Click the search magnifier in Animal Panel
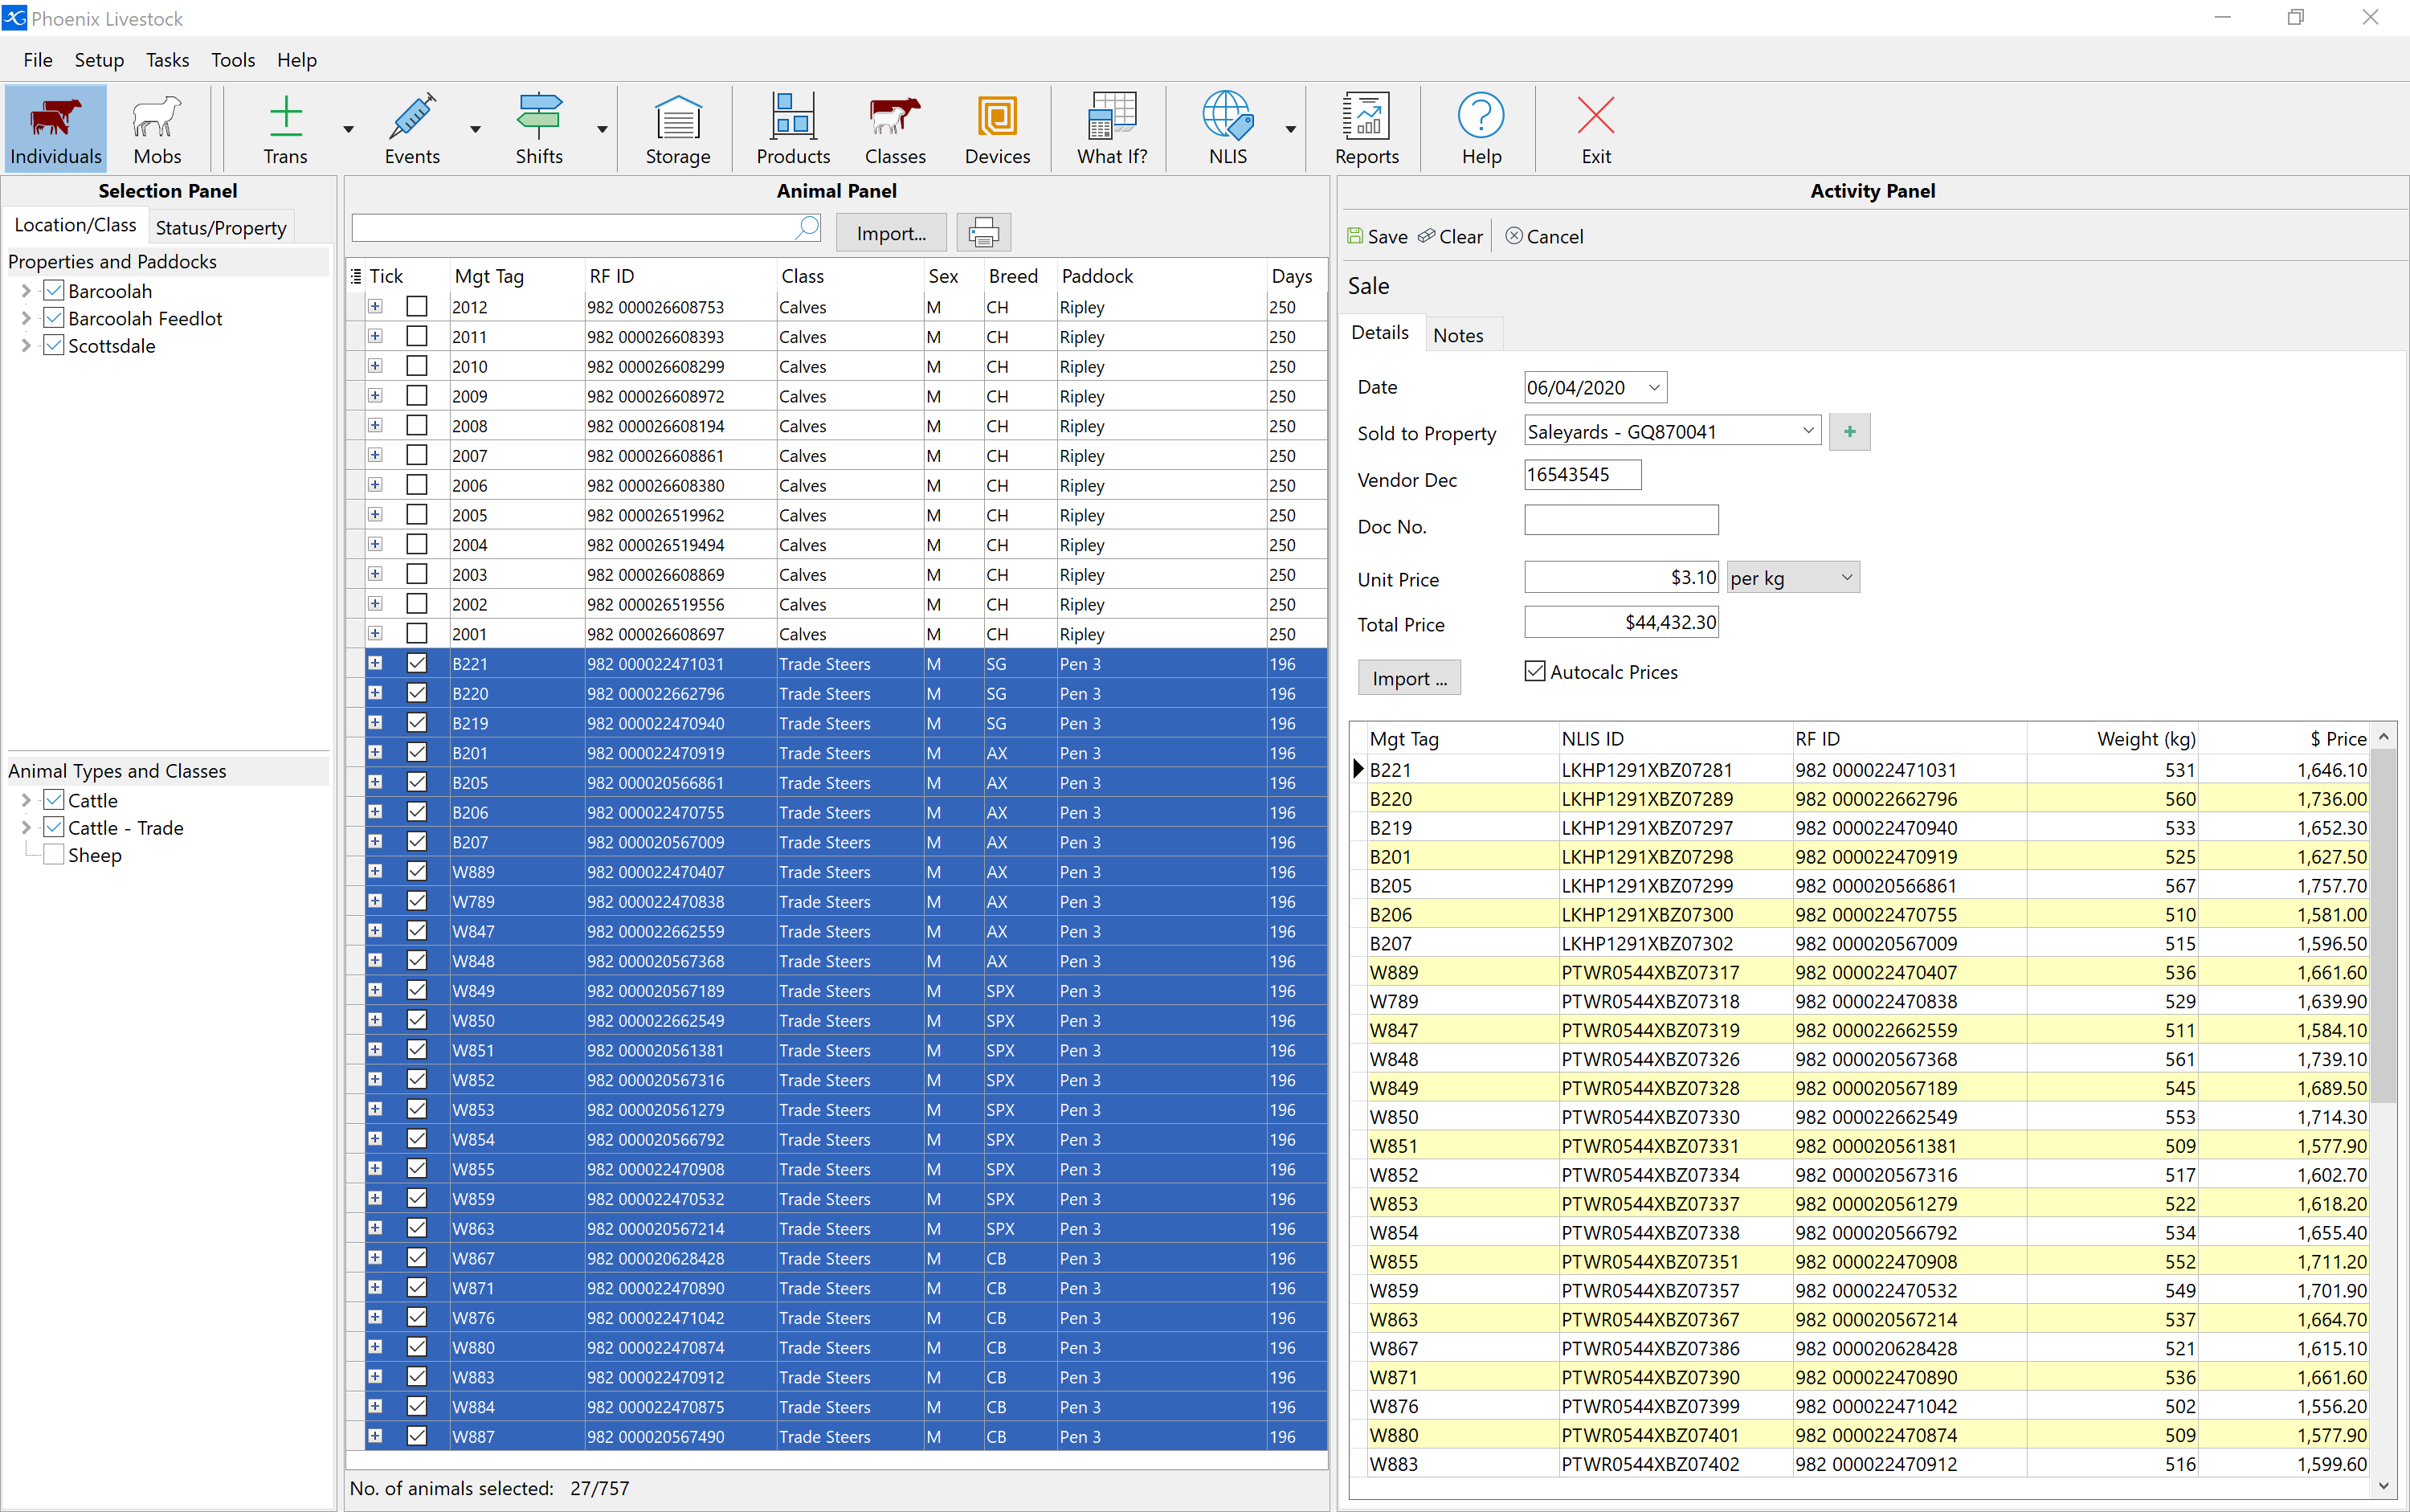The height and width of the screenshot is (1512, 2410). 806,228
